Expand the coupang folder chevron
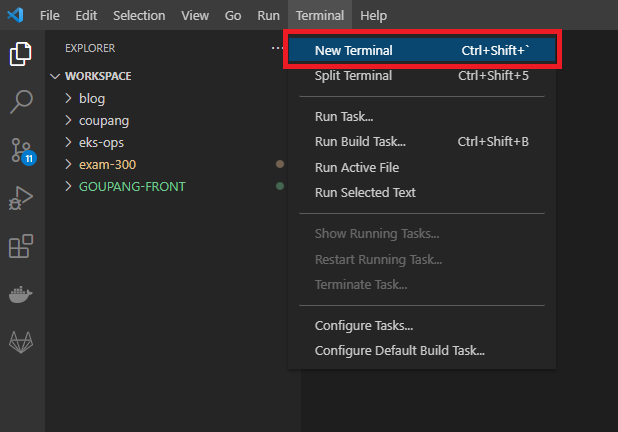Viewport: 618px width, 432px height. 68,120
